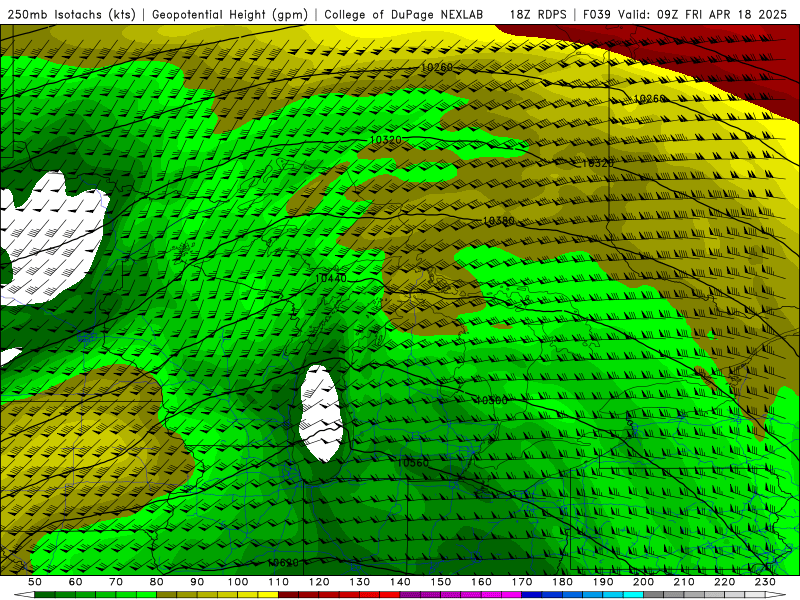Click the 200 value on the color scale

click(x=644, y=582)
